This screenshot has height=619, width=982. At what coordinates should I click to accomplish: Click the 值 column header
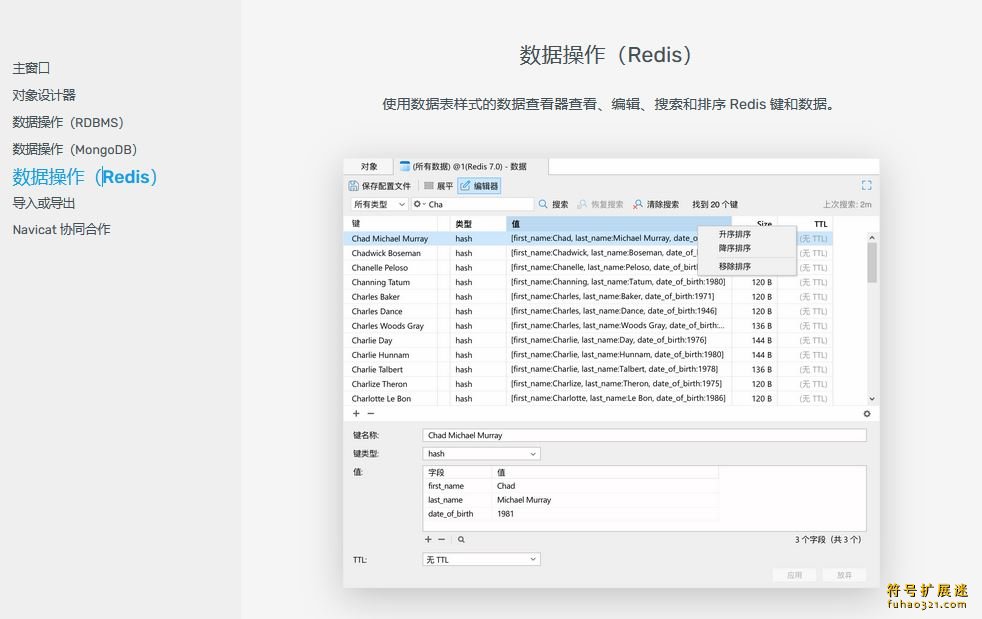click(618, 224)
